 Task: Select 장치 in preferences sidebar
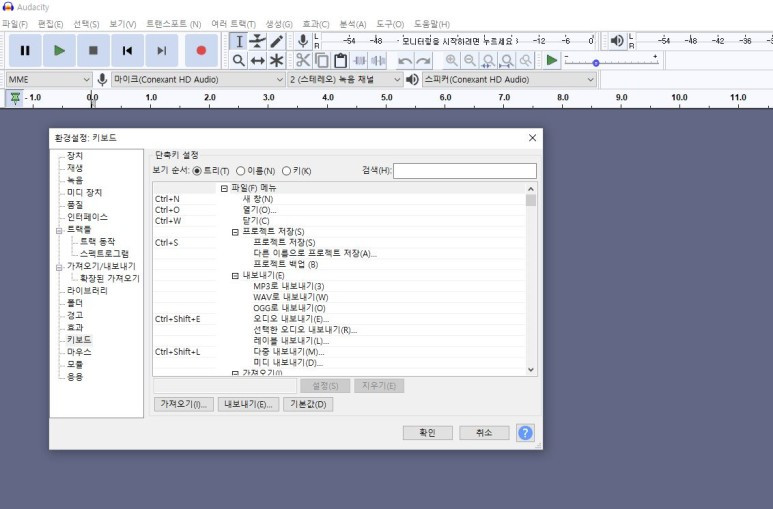point(74,155)
